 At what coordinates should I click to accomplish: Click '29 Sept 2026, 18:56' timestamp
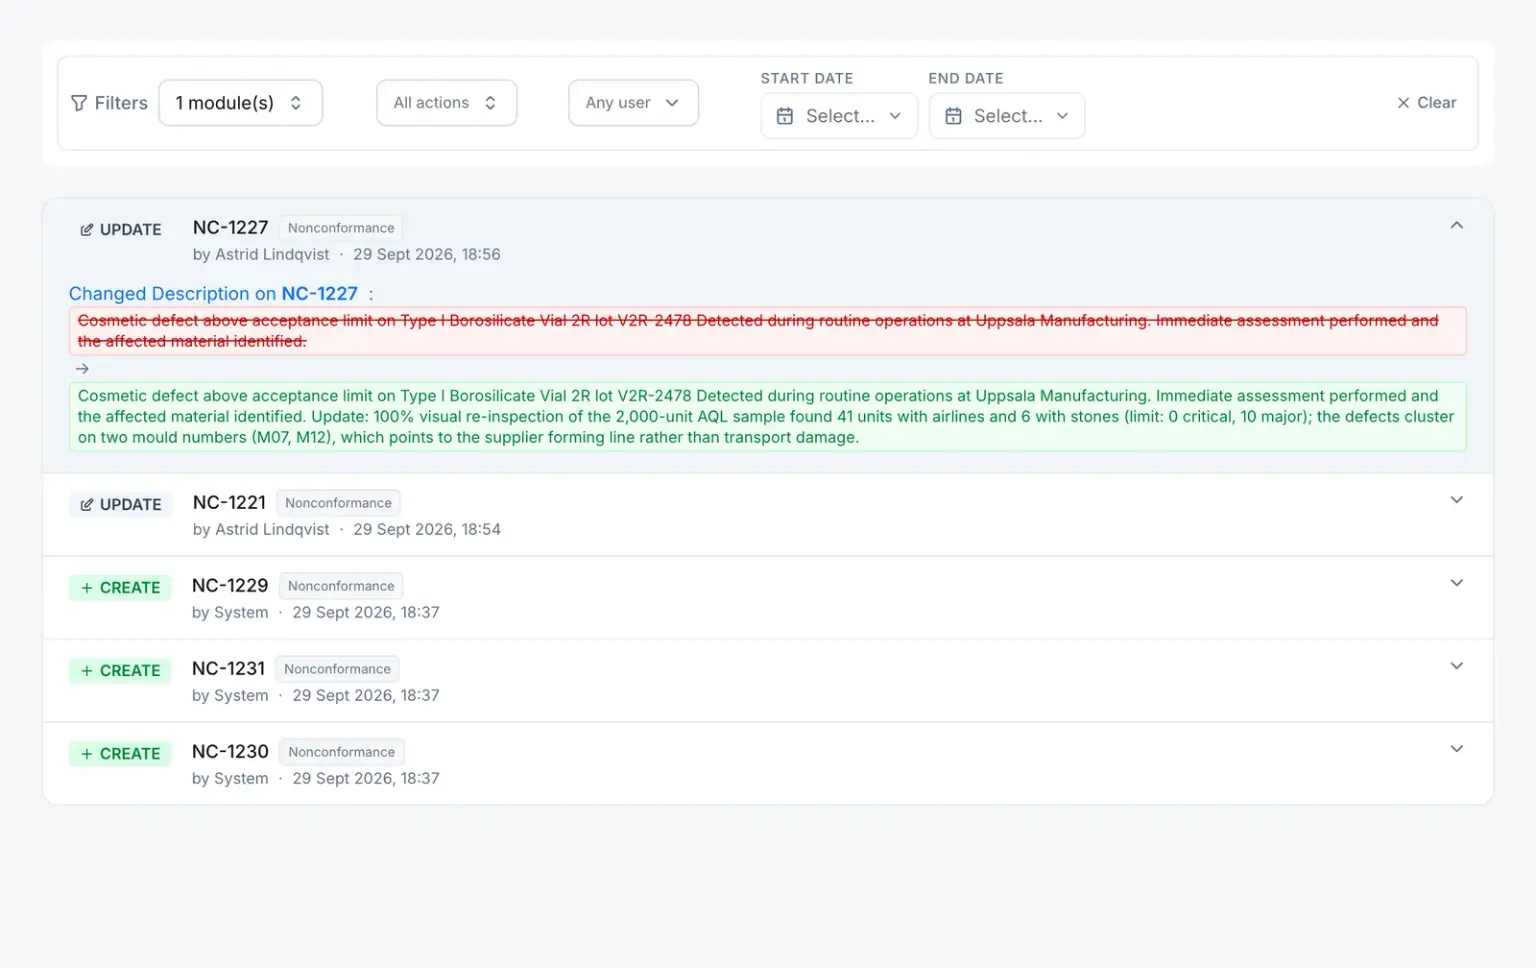(x=427, y=255)
